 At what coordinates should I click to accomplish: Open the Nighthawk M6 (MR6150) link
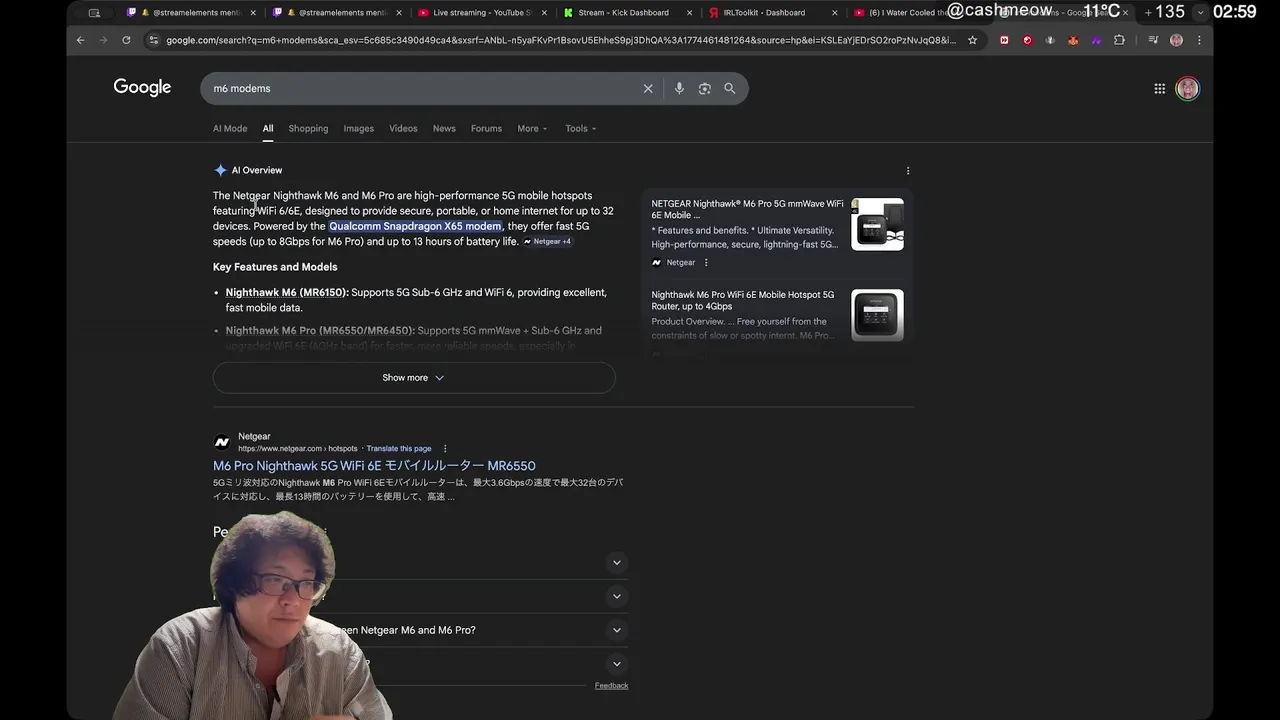[x=287, y=293]
